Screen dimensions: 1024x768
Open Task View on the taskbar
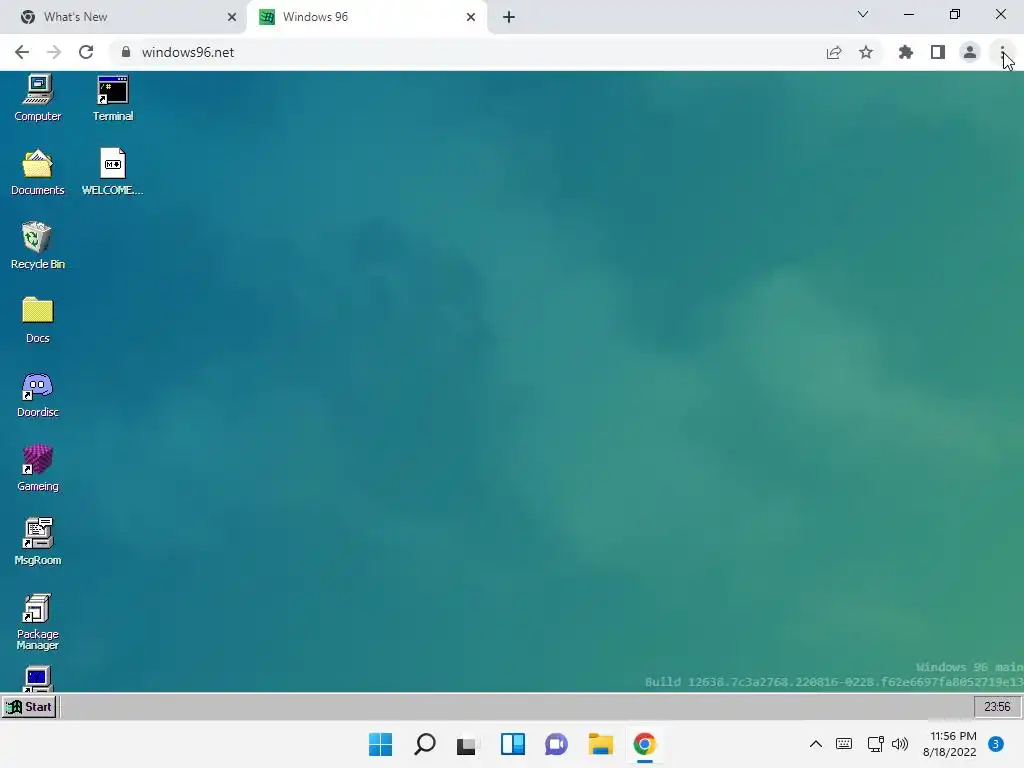[467, 744]
